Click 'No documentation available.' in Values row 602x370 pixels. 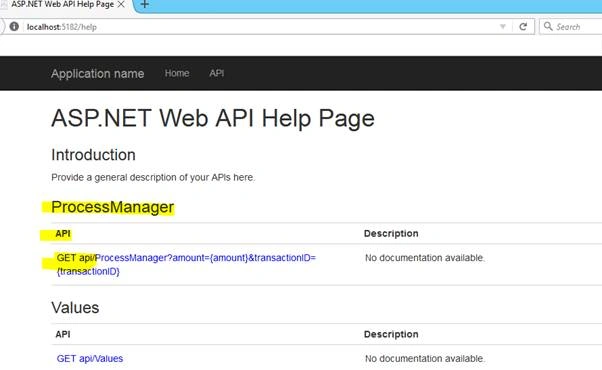click(x=425, y=358)
